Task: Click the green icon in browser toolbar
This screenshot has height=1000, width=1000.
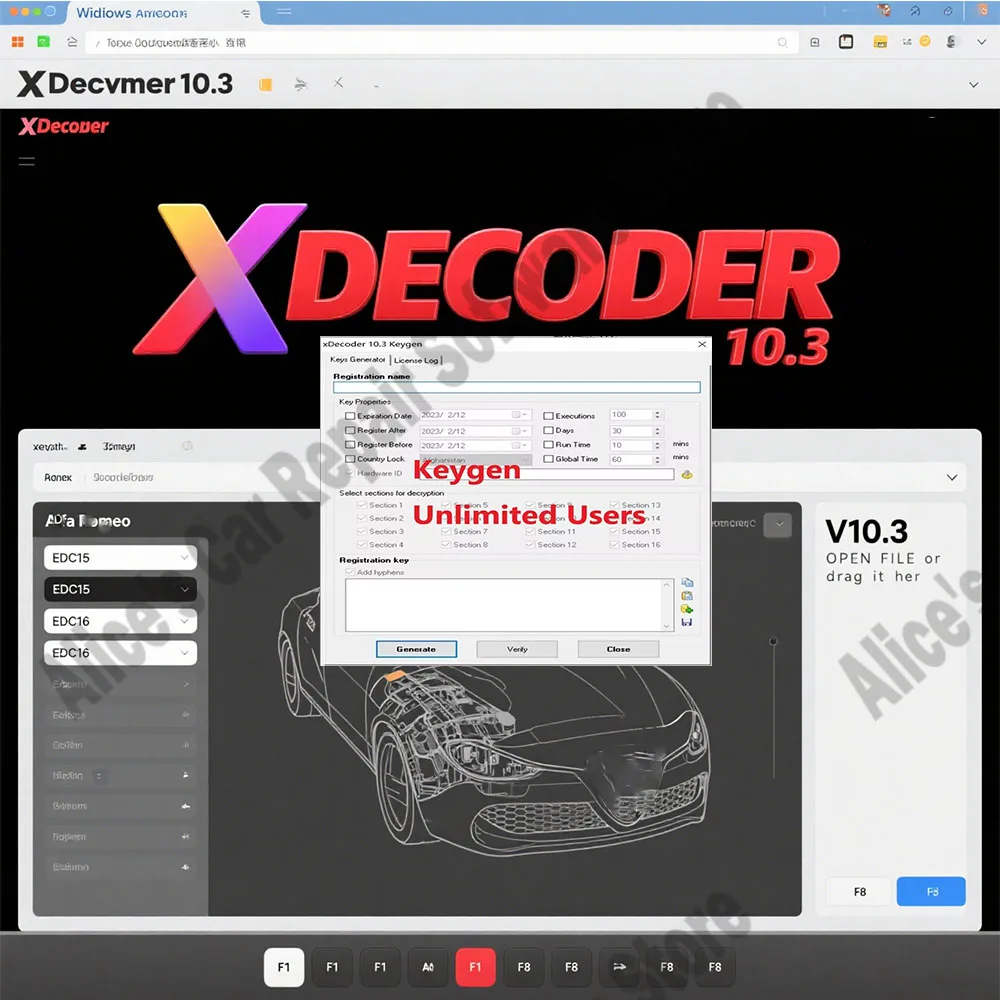Action: (43, 42)
